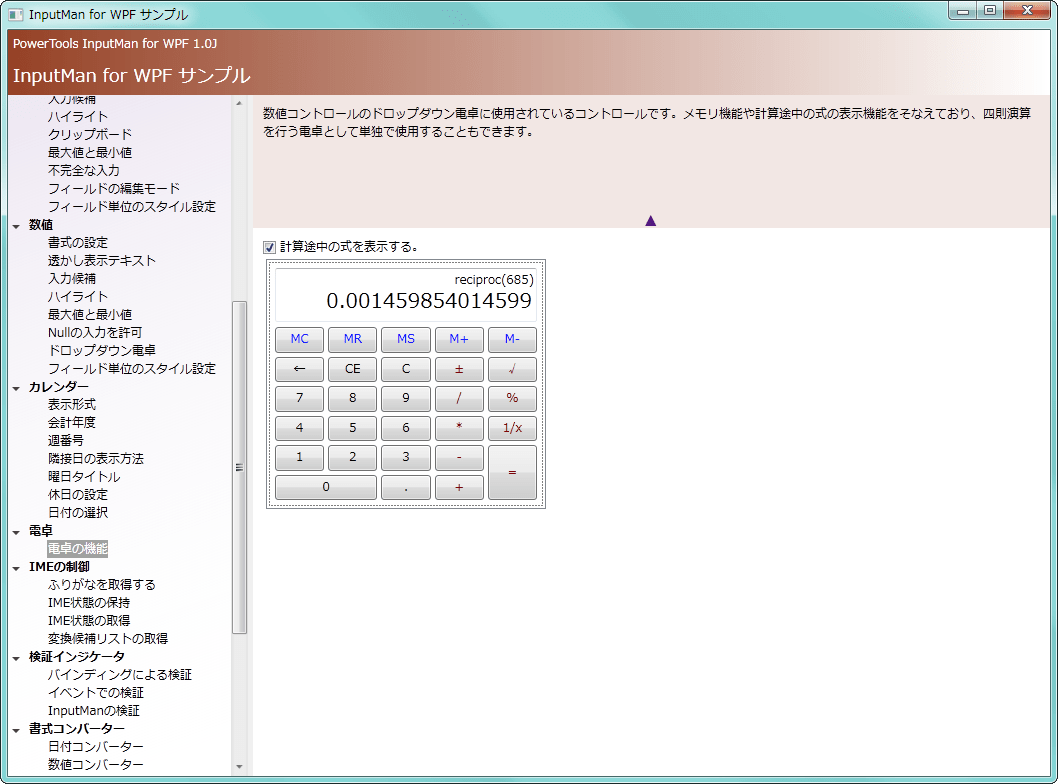
Task: Click the MC memory clear button
Action: (x=299, y=339)
